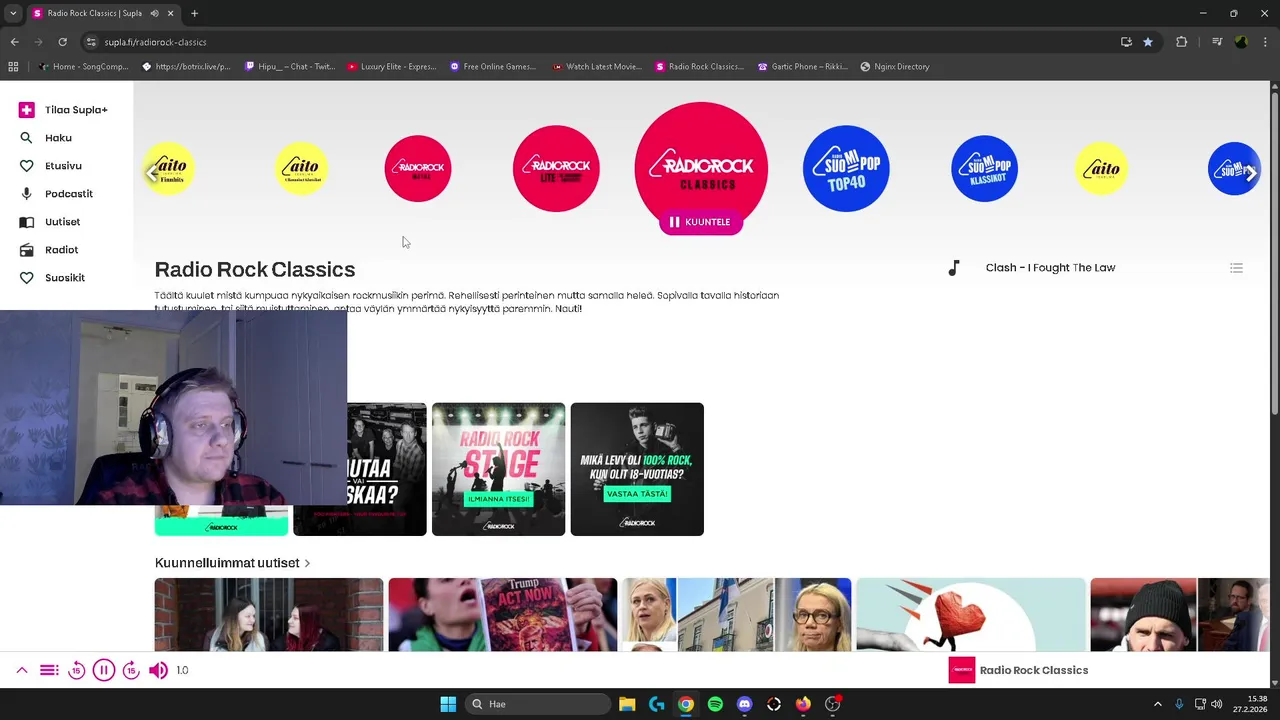Image resolution: width=1280 pixels, height=720 pixels.
Task: Expand the Kuunnelluimmat uutiset section
Action: (x=232, y=563)
